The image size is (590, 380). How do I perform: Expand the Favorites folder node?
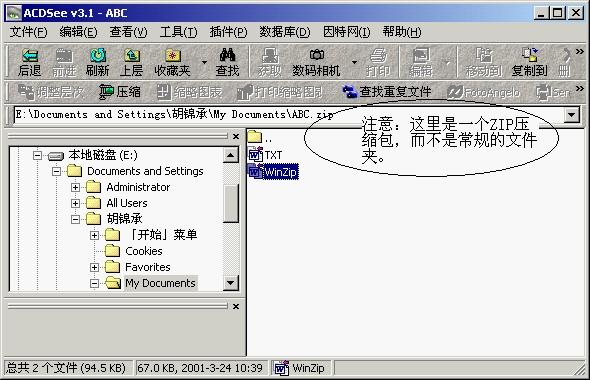(x=94, y=267)
